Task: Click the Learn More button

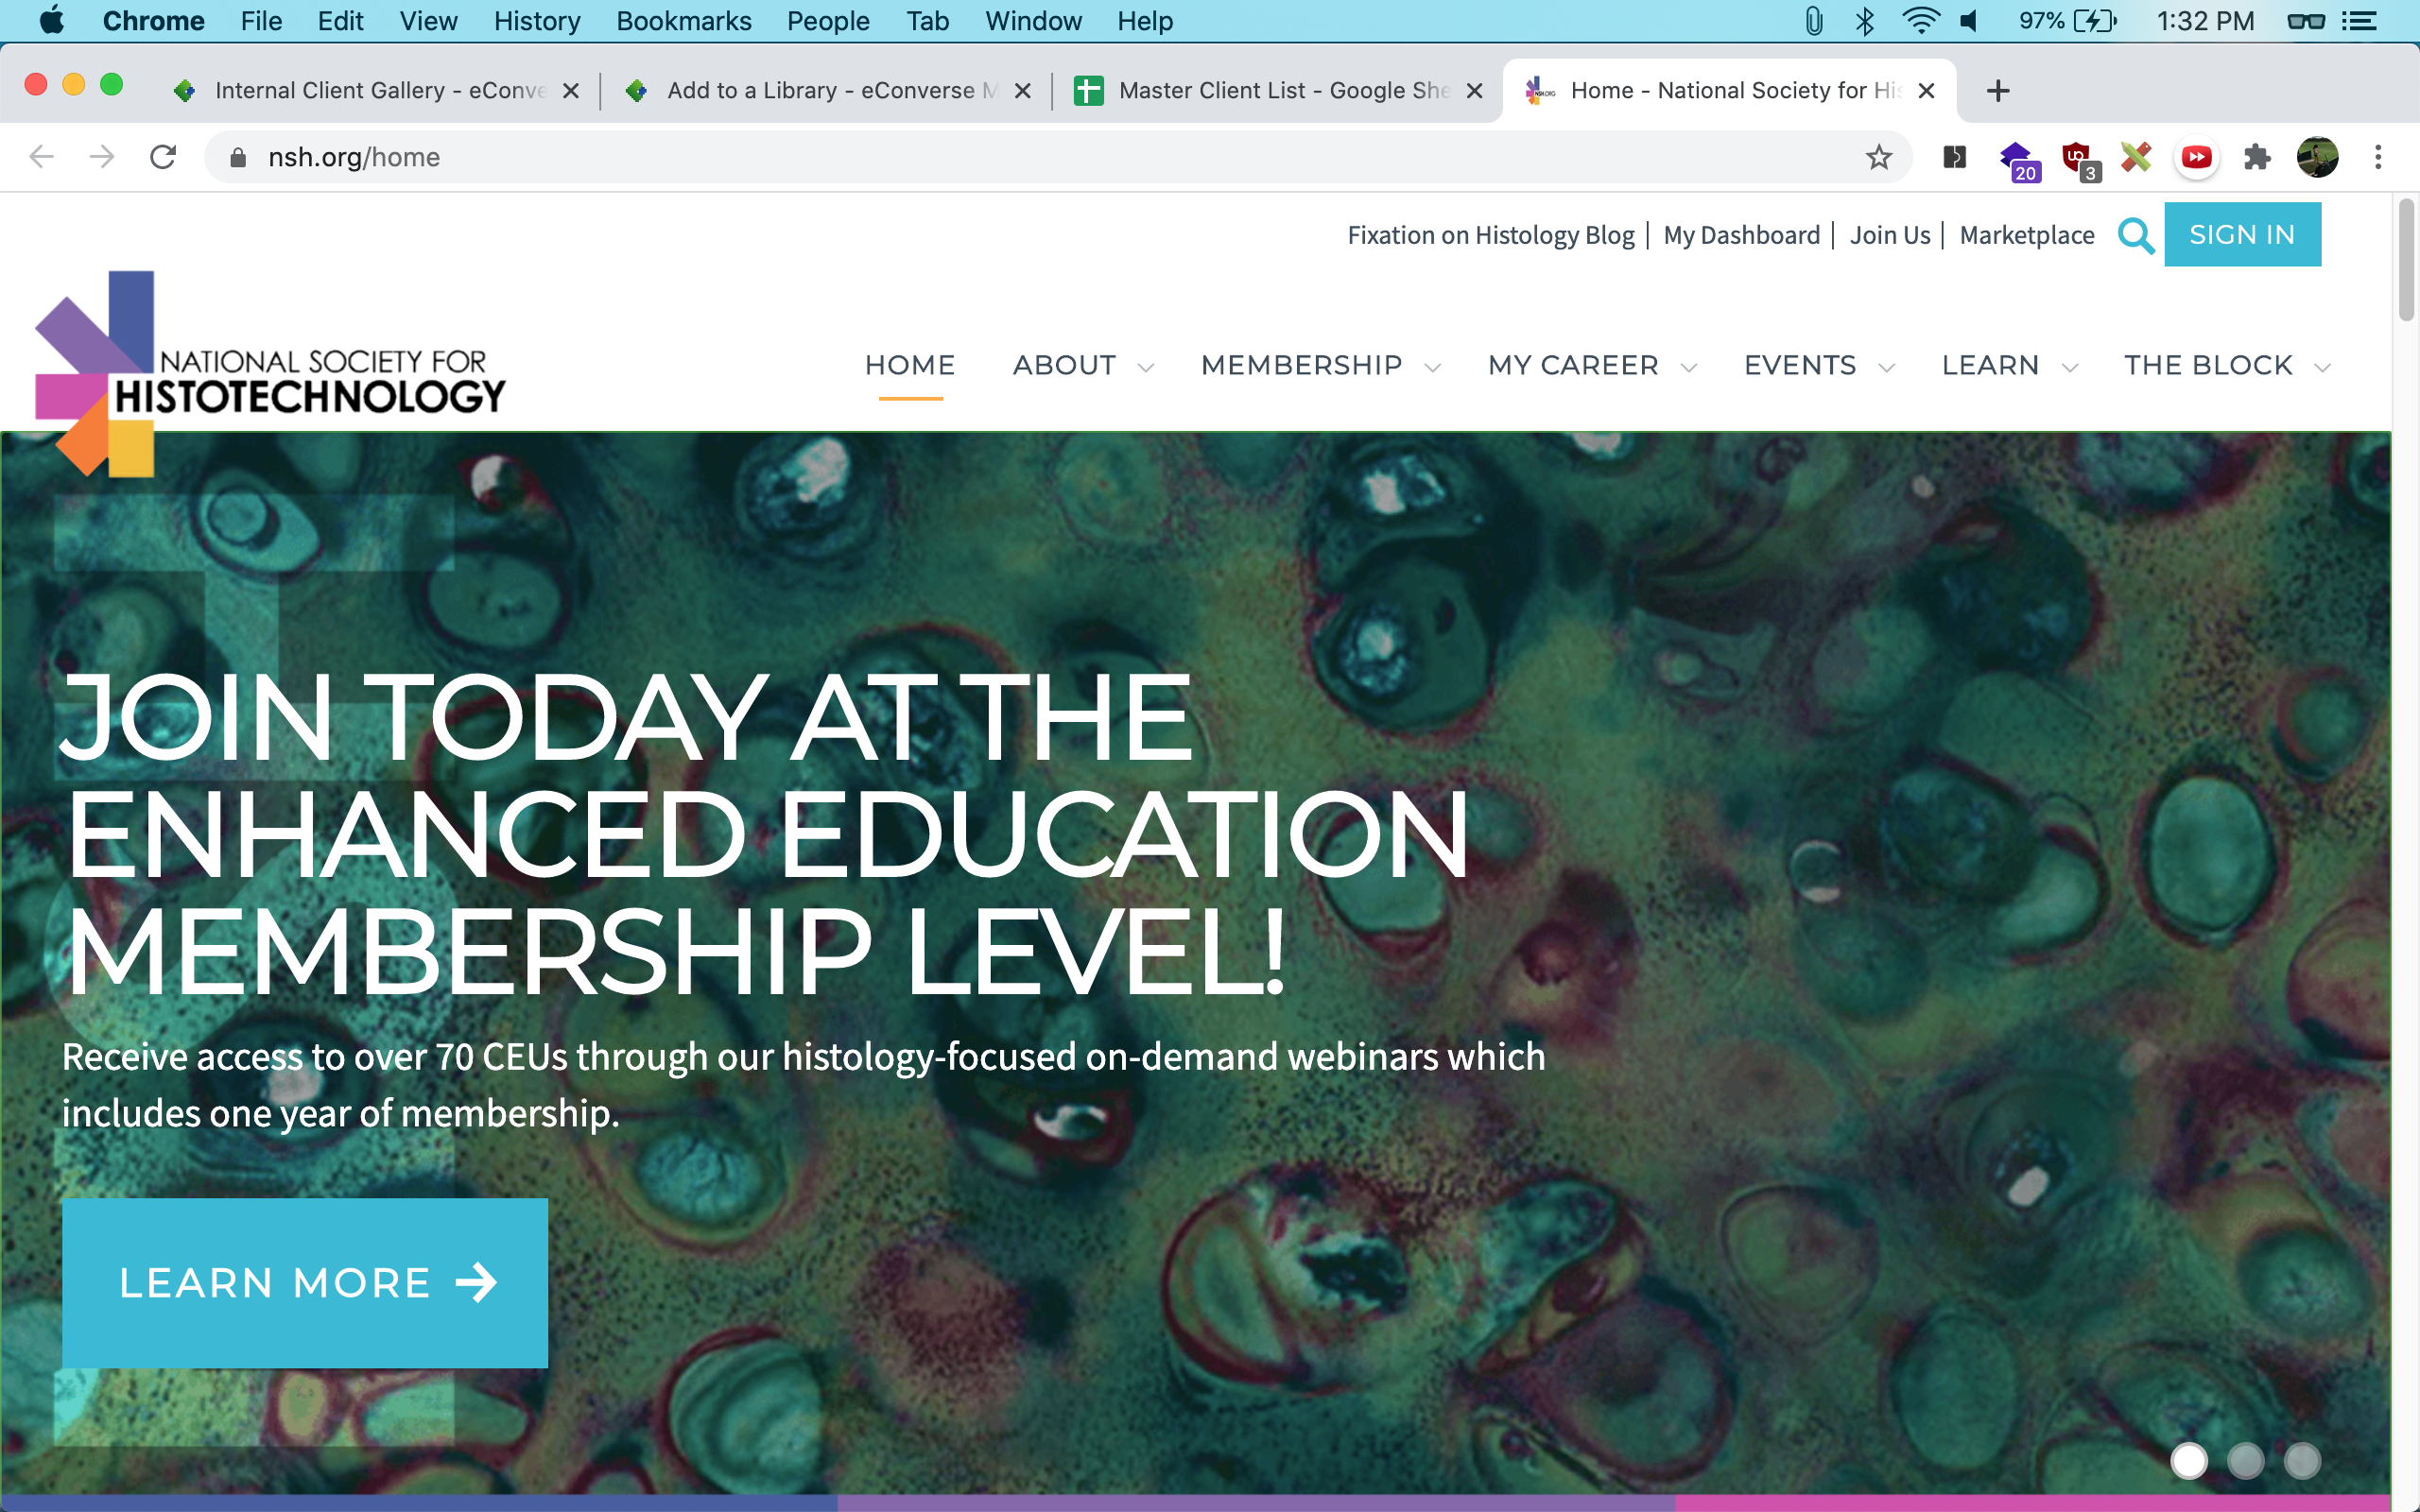Action: [x=305, y=1282]
